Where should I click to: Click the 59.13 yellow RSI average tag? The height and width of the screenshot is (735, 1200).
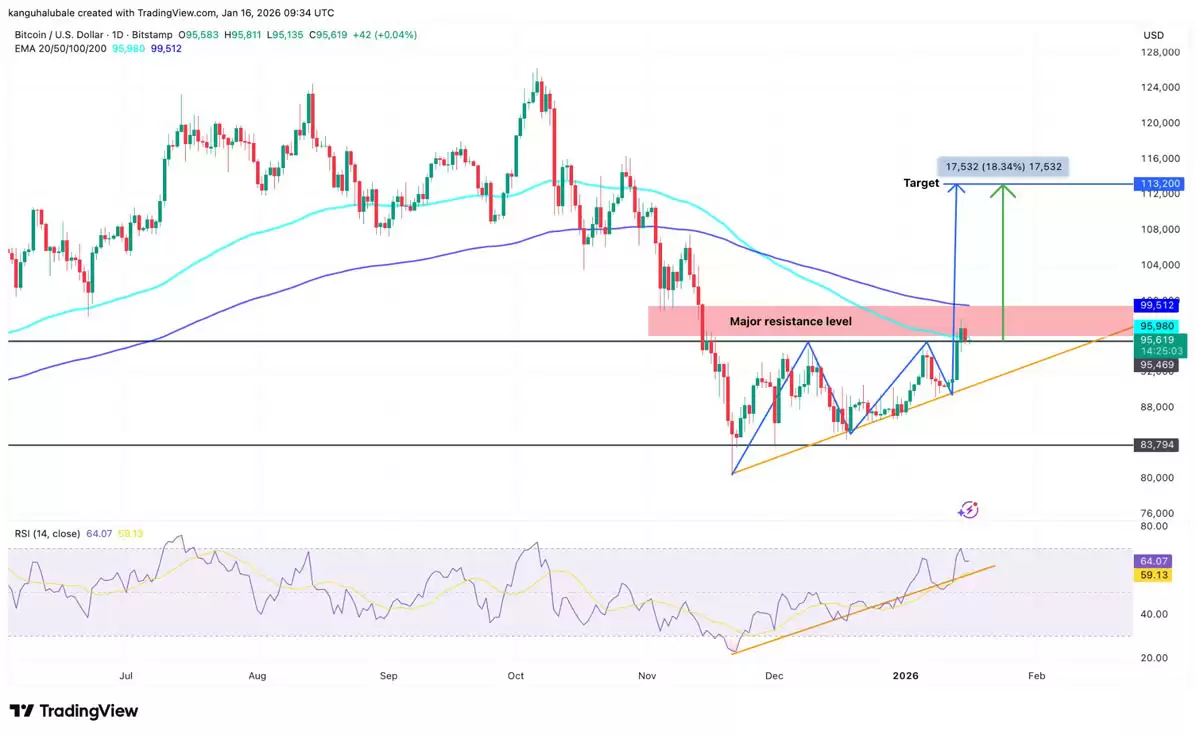tap(1153, 575)
